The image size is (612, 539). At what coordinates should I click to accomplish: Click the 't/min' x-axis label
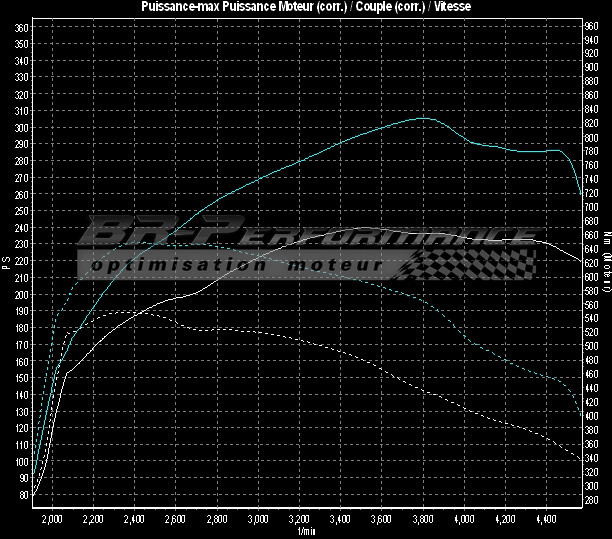point(306,532)
